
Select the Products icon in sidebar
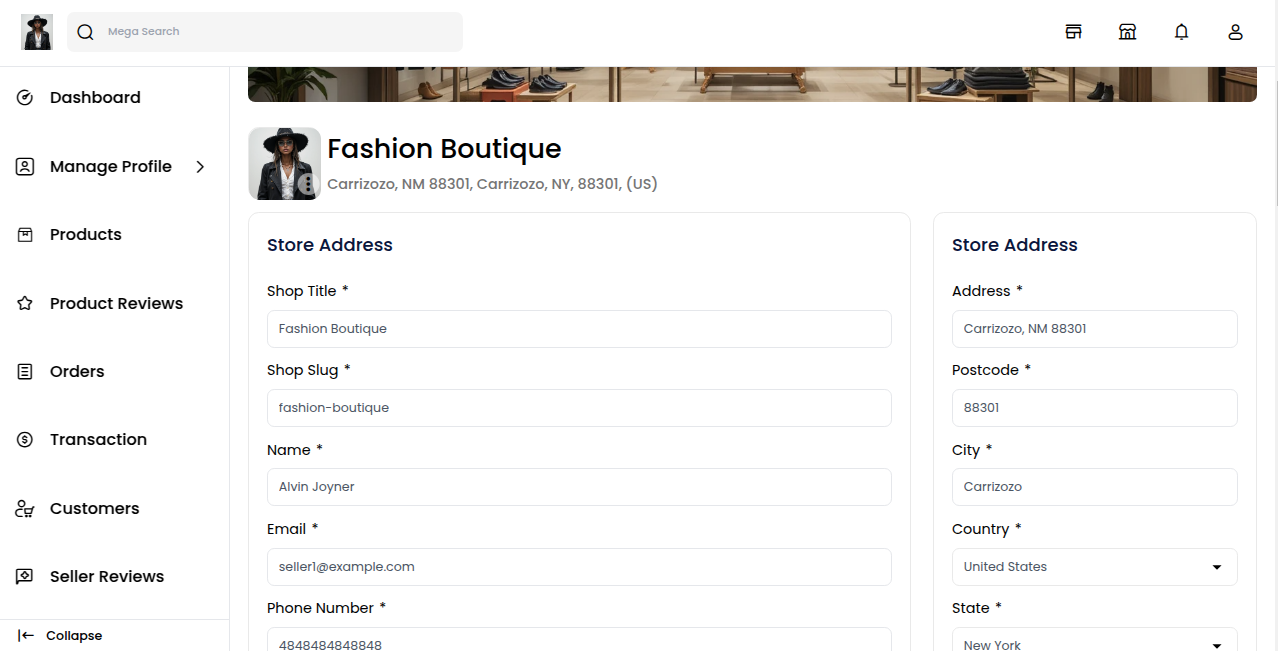(x=85, y=234)
